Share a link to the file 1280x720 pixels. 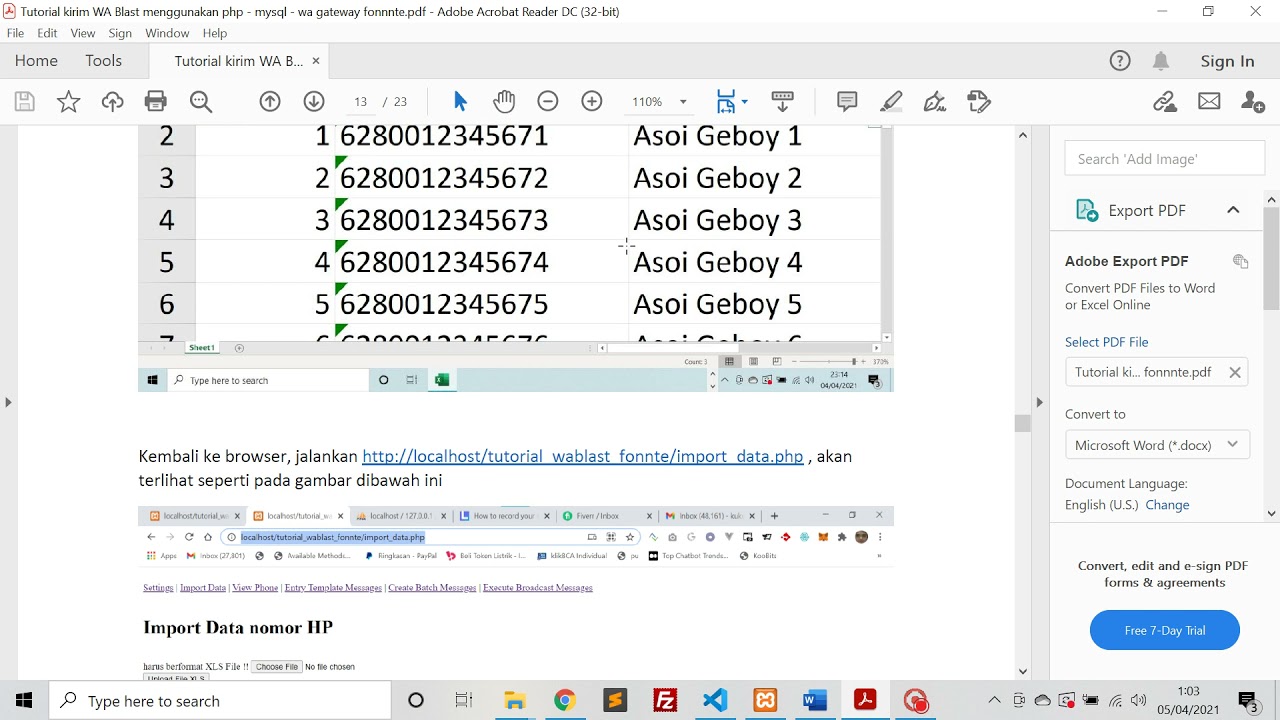pyautogui.click(x=1165, y=101)
